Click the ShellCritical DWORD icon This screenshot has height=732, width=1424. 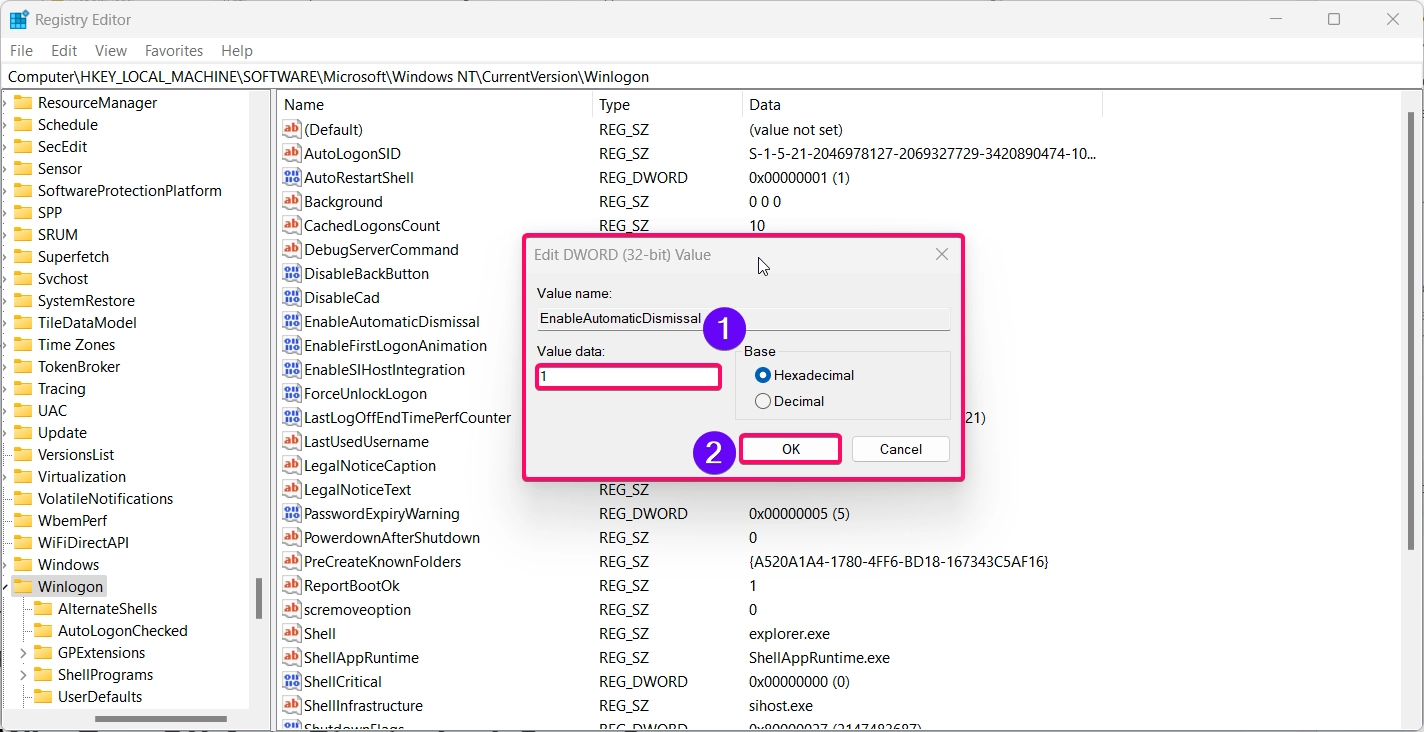(x=292, y=681)
